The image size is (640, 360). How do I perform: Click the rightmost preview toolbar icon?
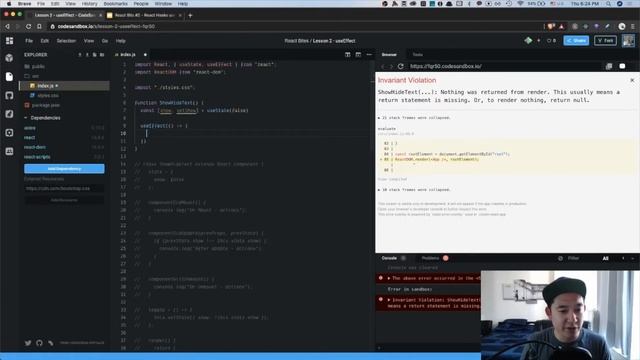(x=622, y=66)
